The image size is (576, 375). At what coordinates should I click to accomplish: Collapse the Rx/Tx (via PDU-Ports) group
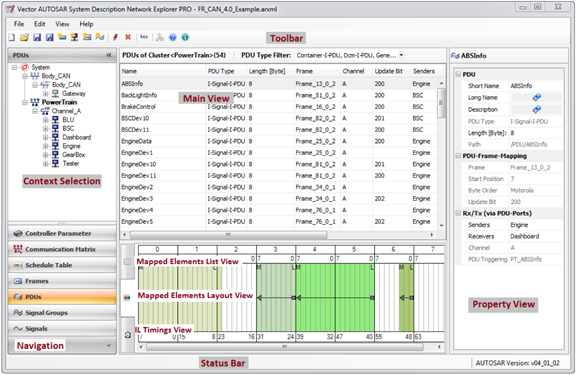458,213
